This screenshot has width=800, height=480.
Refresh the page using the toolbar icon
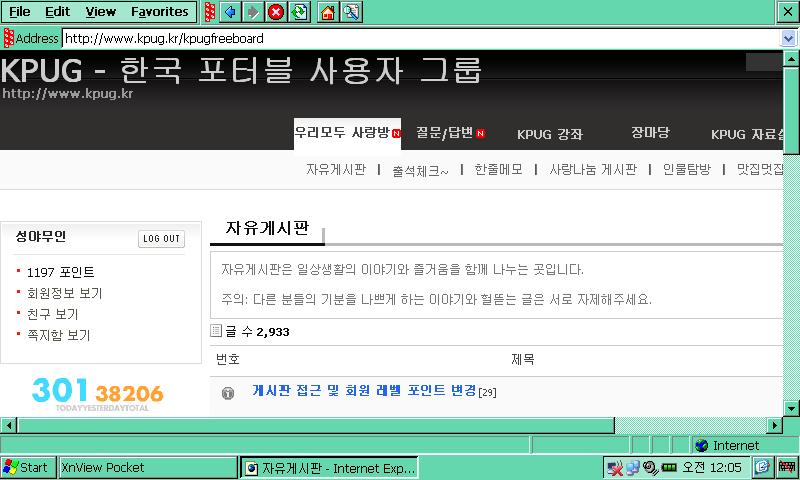[299, 12]
